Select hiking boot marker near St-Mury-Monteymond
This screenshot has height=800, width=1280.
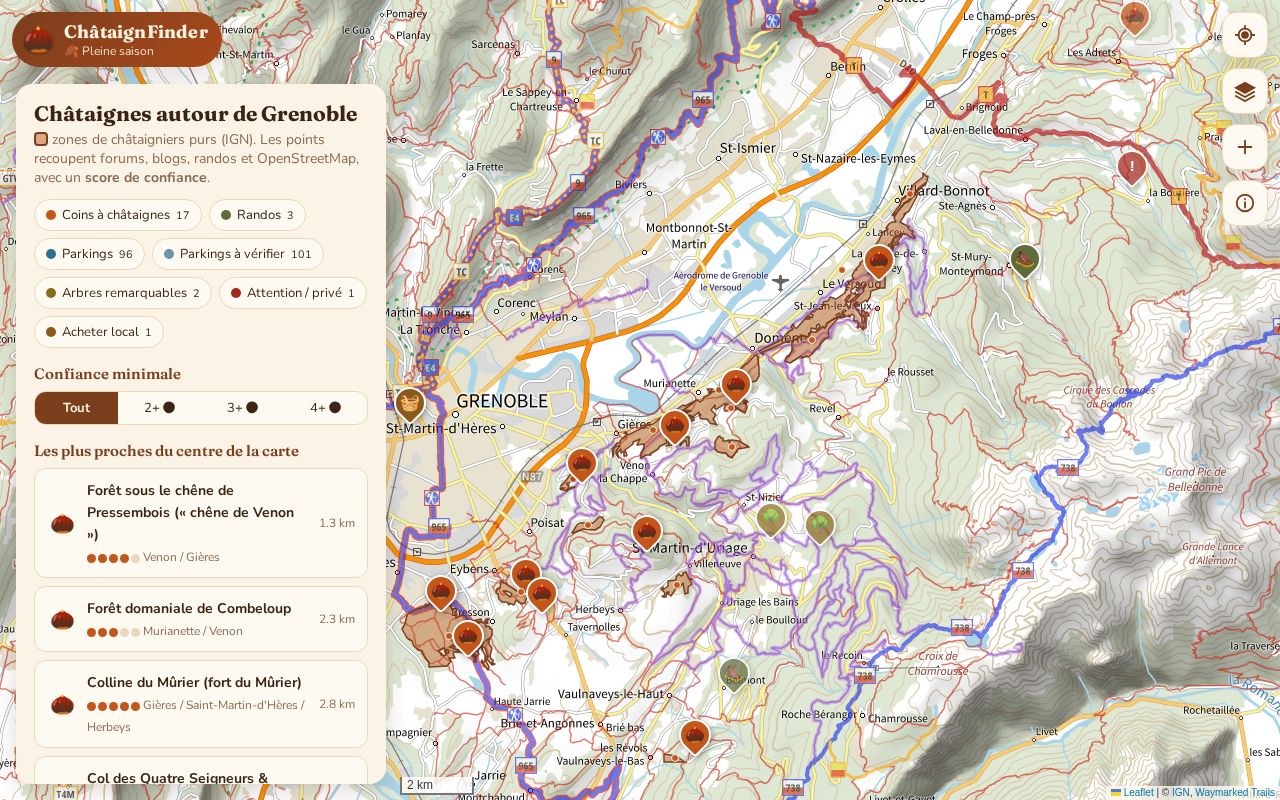point(1025,261)
